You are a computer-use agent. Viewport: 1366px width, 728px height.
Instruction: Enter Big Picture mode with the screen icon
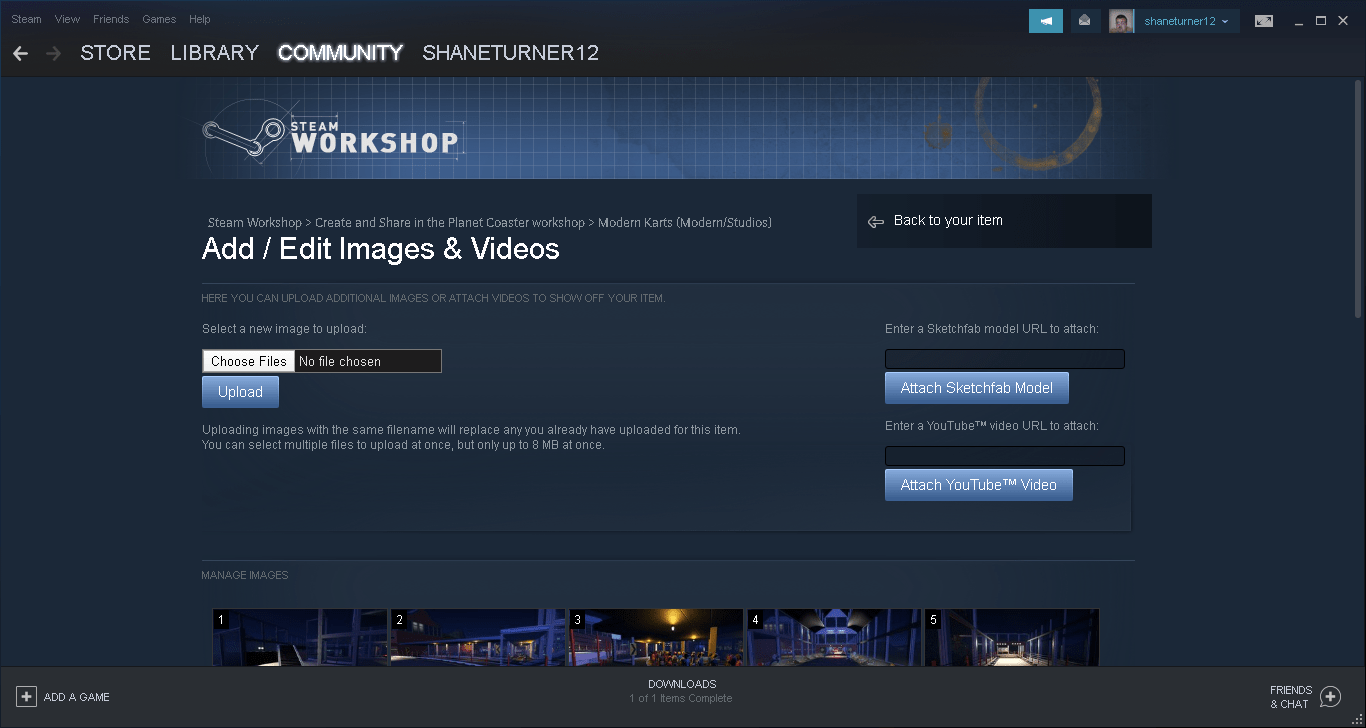click(x=1263, y=20)
